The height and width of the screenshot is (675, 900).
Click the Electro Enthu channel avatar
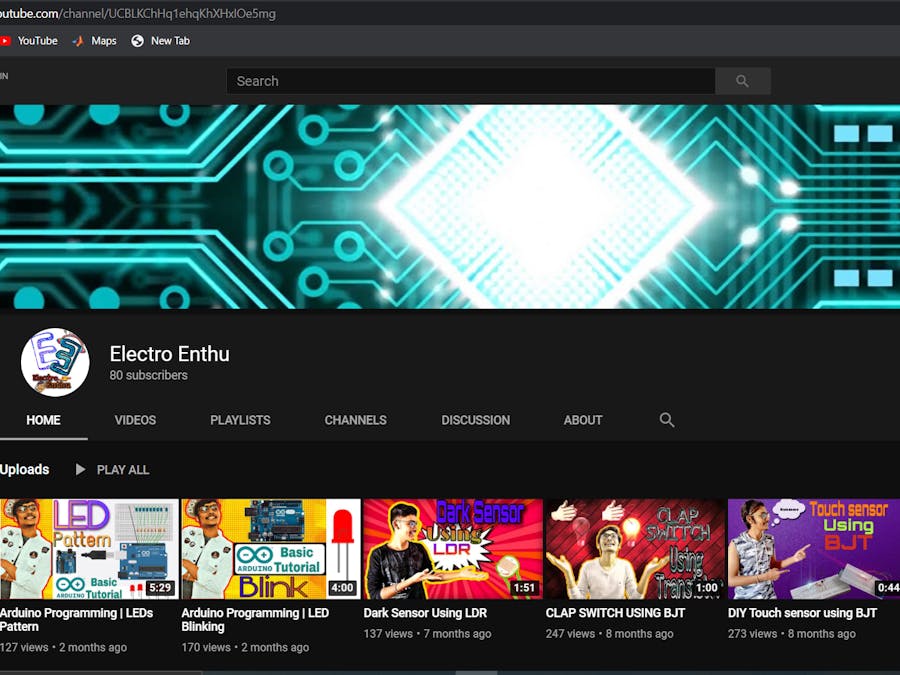55,362
